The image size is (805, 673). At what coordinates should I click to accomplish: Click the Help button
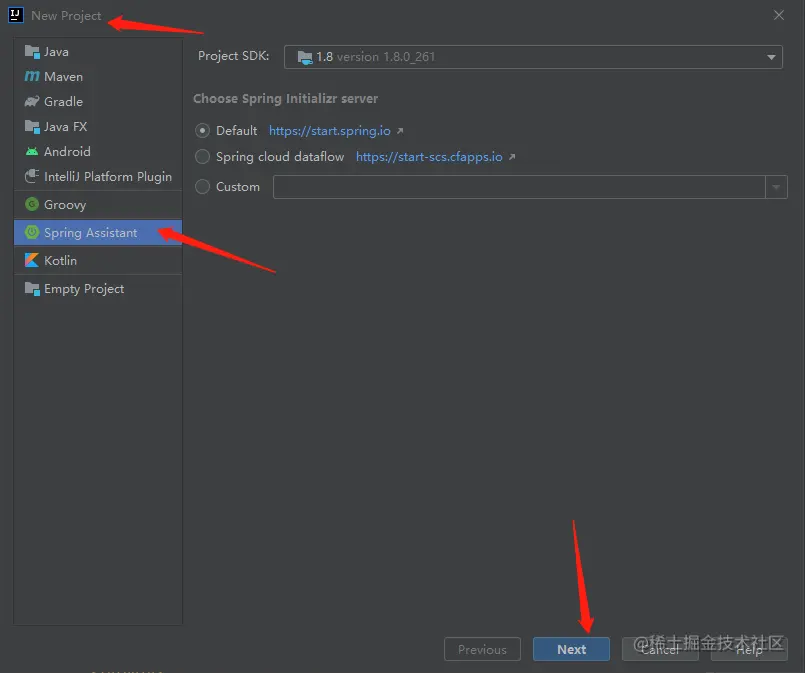coord(749,649)
